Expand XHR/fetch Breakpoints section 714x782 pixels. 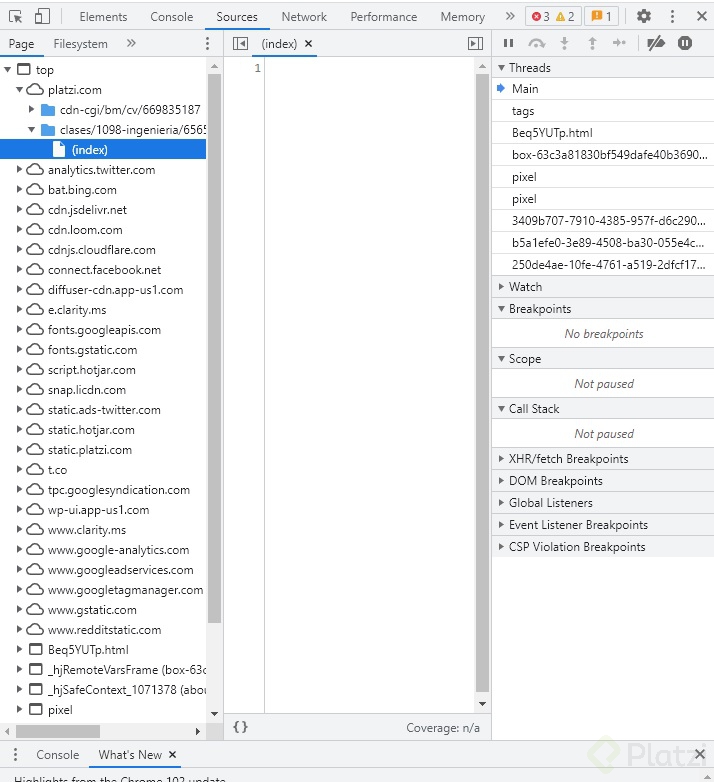[603, 459]
